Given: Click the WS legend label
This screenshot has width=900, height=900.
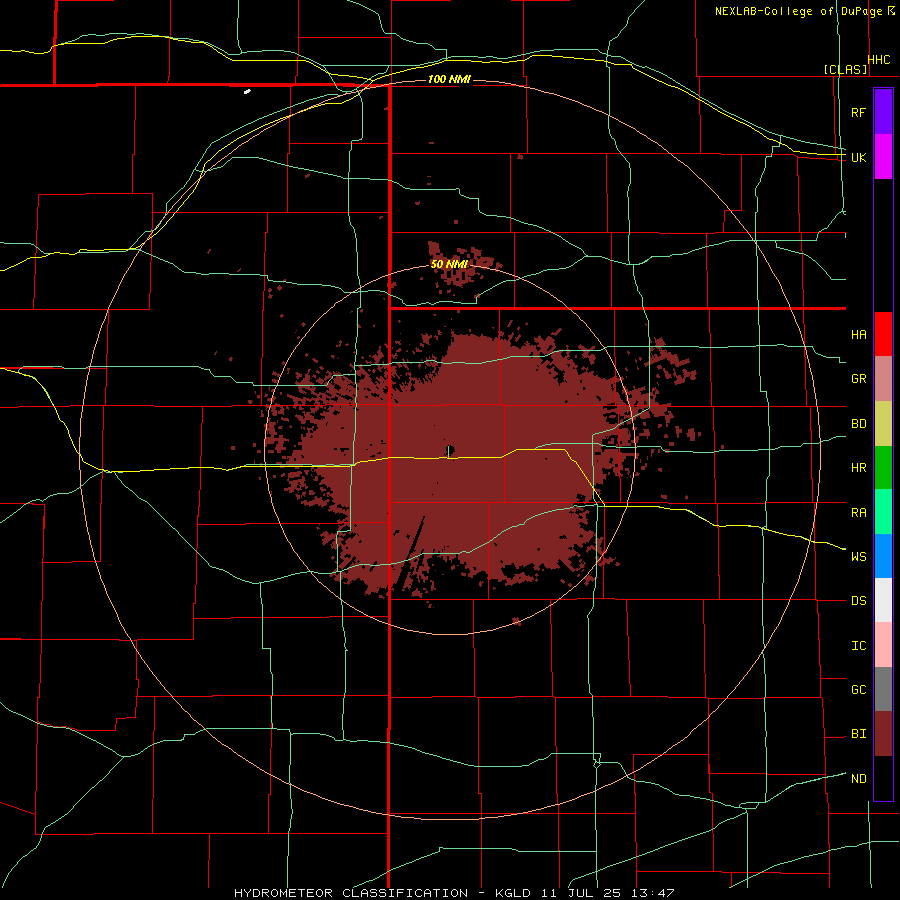Looking at the screenshot, I should (x=858, y=557).
